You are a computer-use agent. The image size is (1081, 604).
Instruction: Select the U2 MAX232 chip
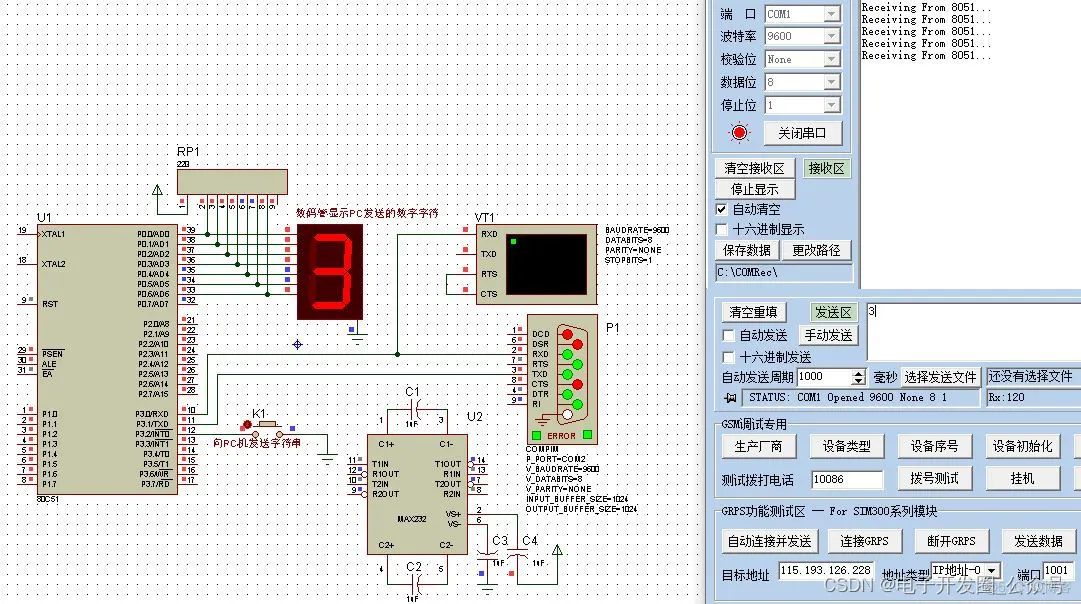tap(417, 494)
